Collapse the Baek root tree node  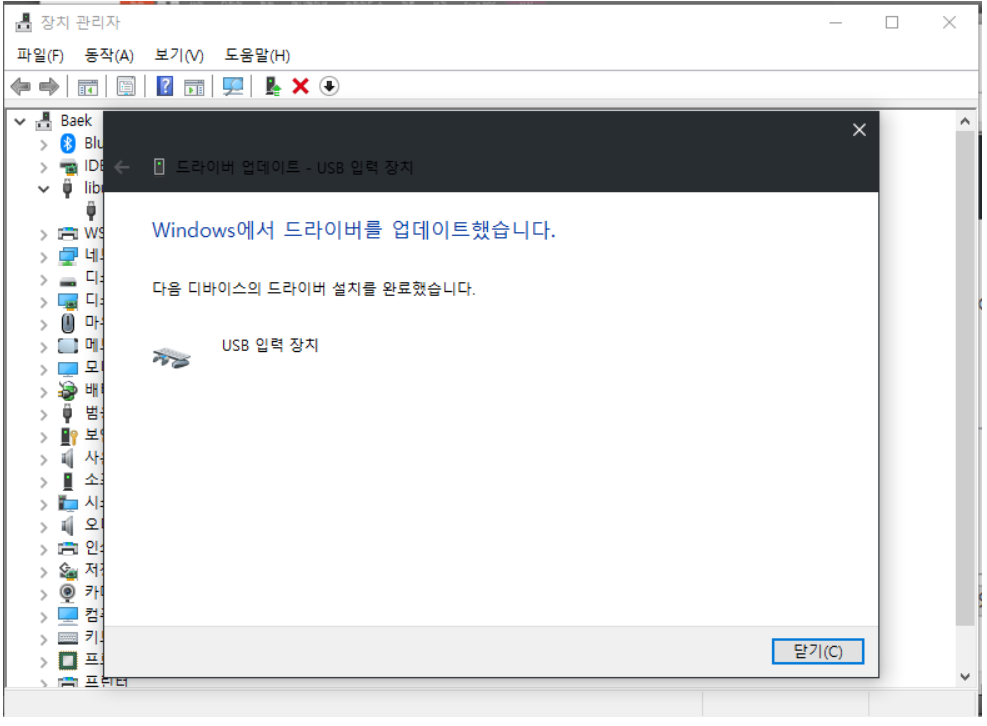pyautogui.click(x=20, y=119)
